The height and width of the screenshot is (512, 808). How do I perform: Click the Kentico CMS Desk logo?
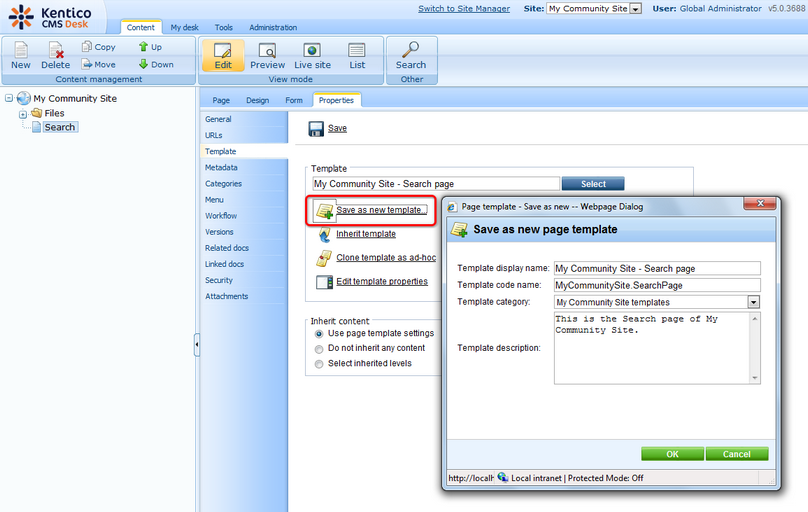[49, 17]
